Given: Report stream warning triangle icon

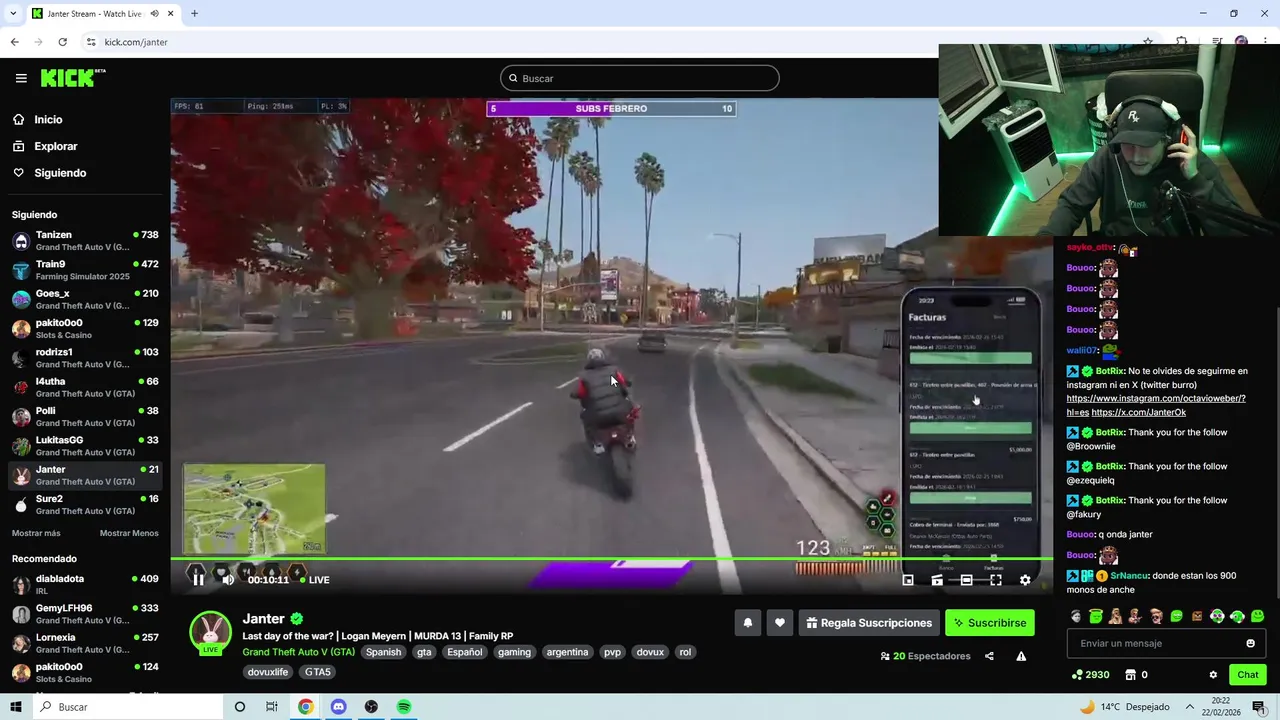Looking at the screenshot, I should tap(1021, 656).
